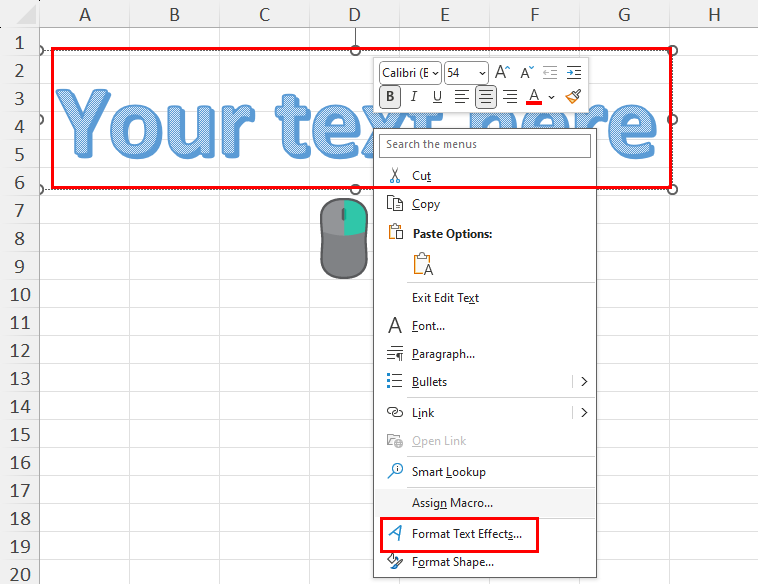The width and height of the screenshot is (758, 584).
Task: Open Format Text Effects... entry
Action: [485, 534]
